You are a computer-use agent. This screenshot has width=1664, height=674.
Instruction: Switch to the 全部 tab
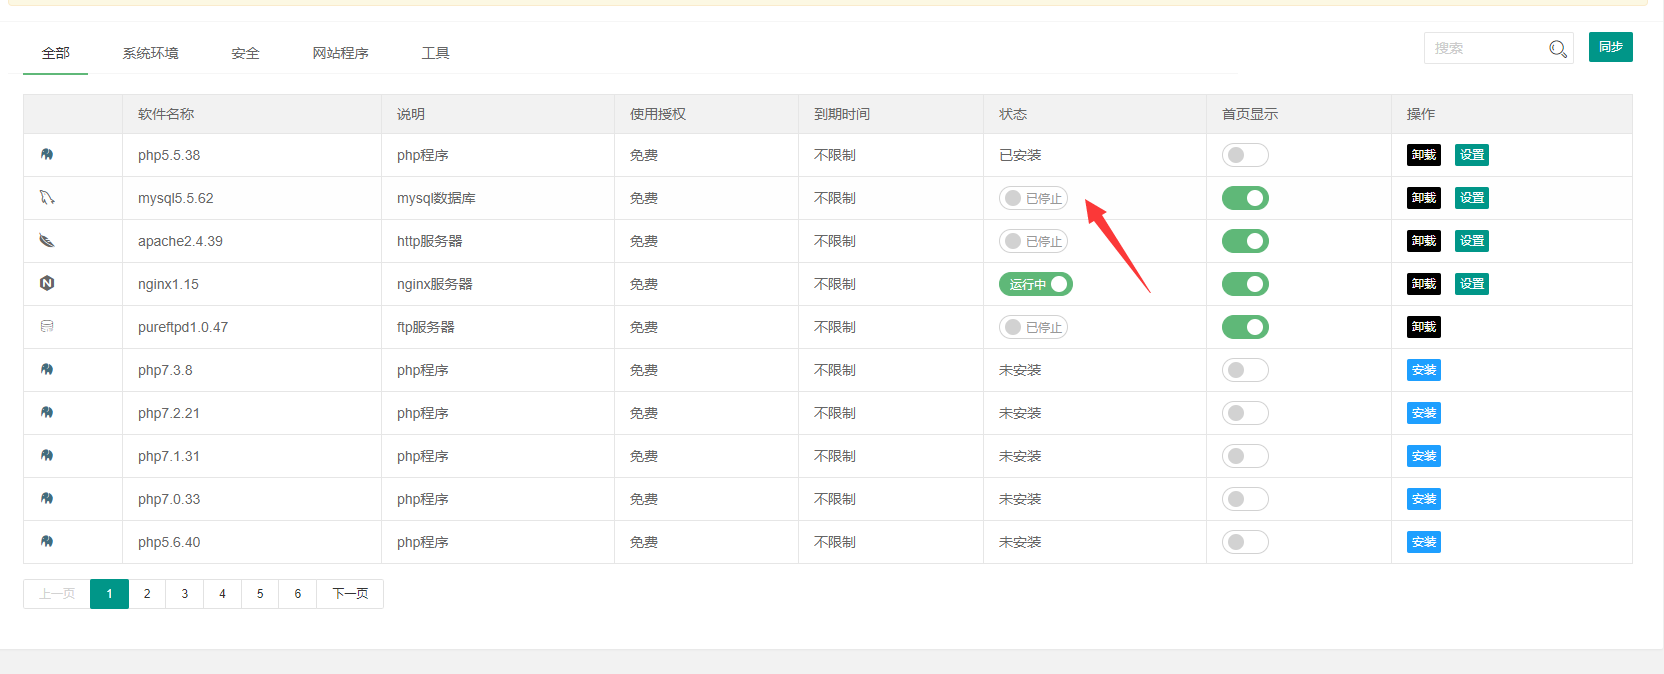56,53
